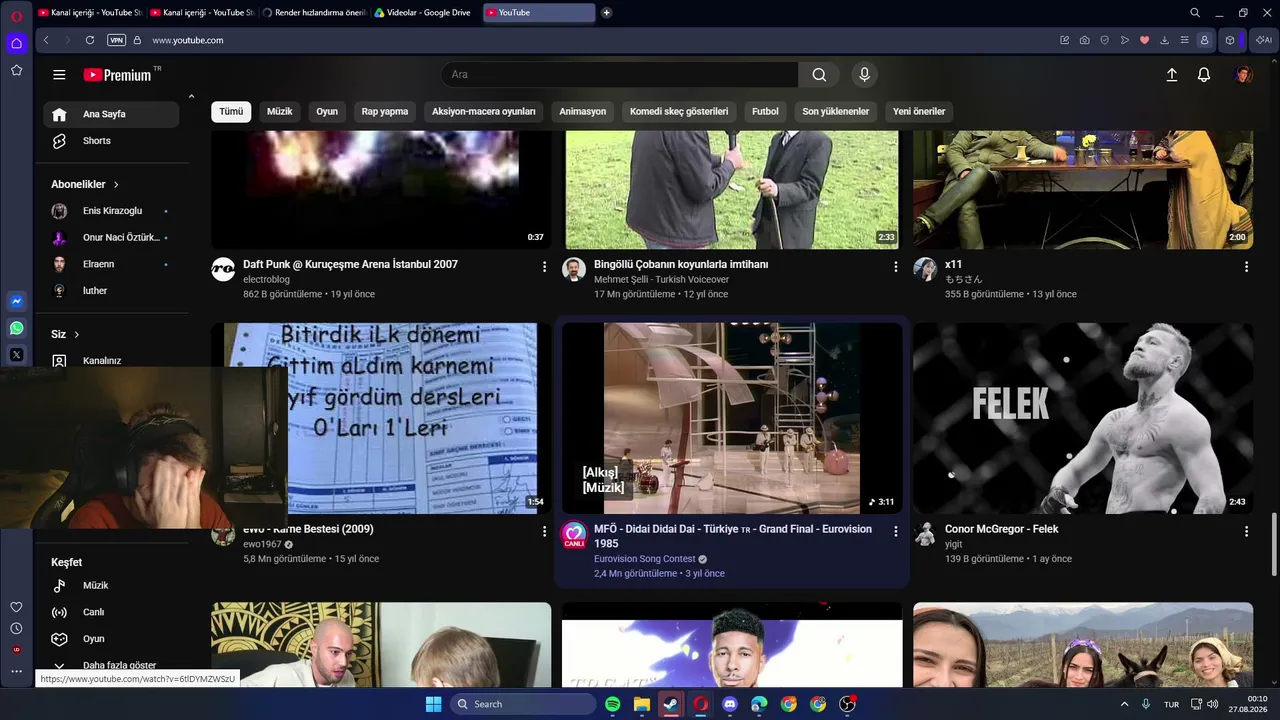Select the Komedi skeç gösterileri chip

679,111
